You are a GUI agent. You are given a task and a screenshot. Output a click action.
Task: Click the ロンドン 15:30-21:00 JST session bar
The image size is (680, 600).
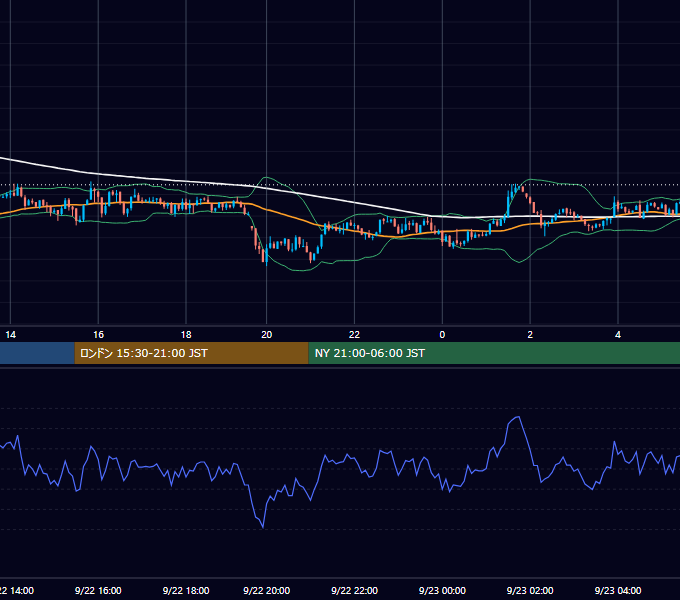(191, 353)
